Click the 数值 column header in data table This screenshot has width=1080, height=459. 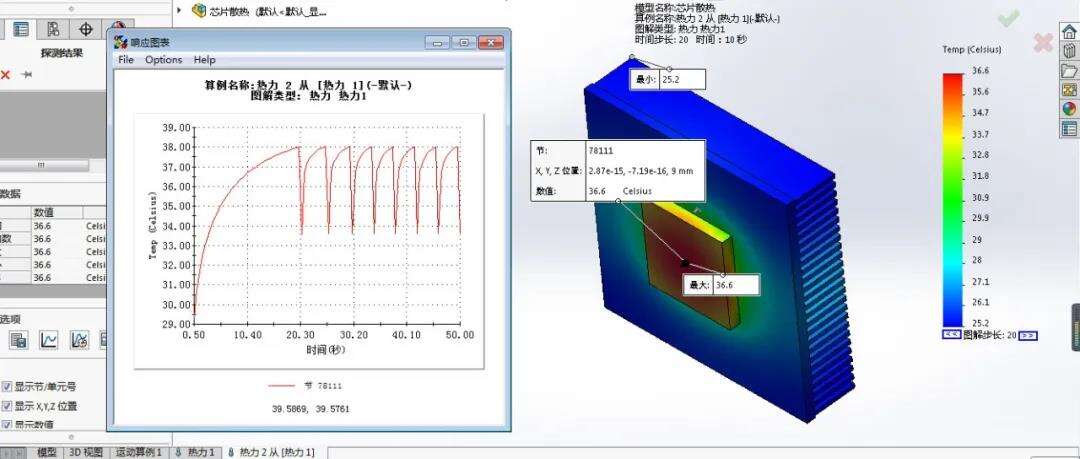coord(56,212)
